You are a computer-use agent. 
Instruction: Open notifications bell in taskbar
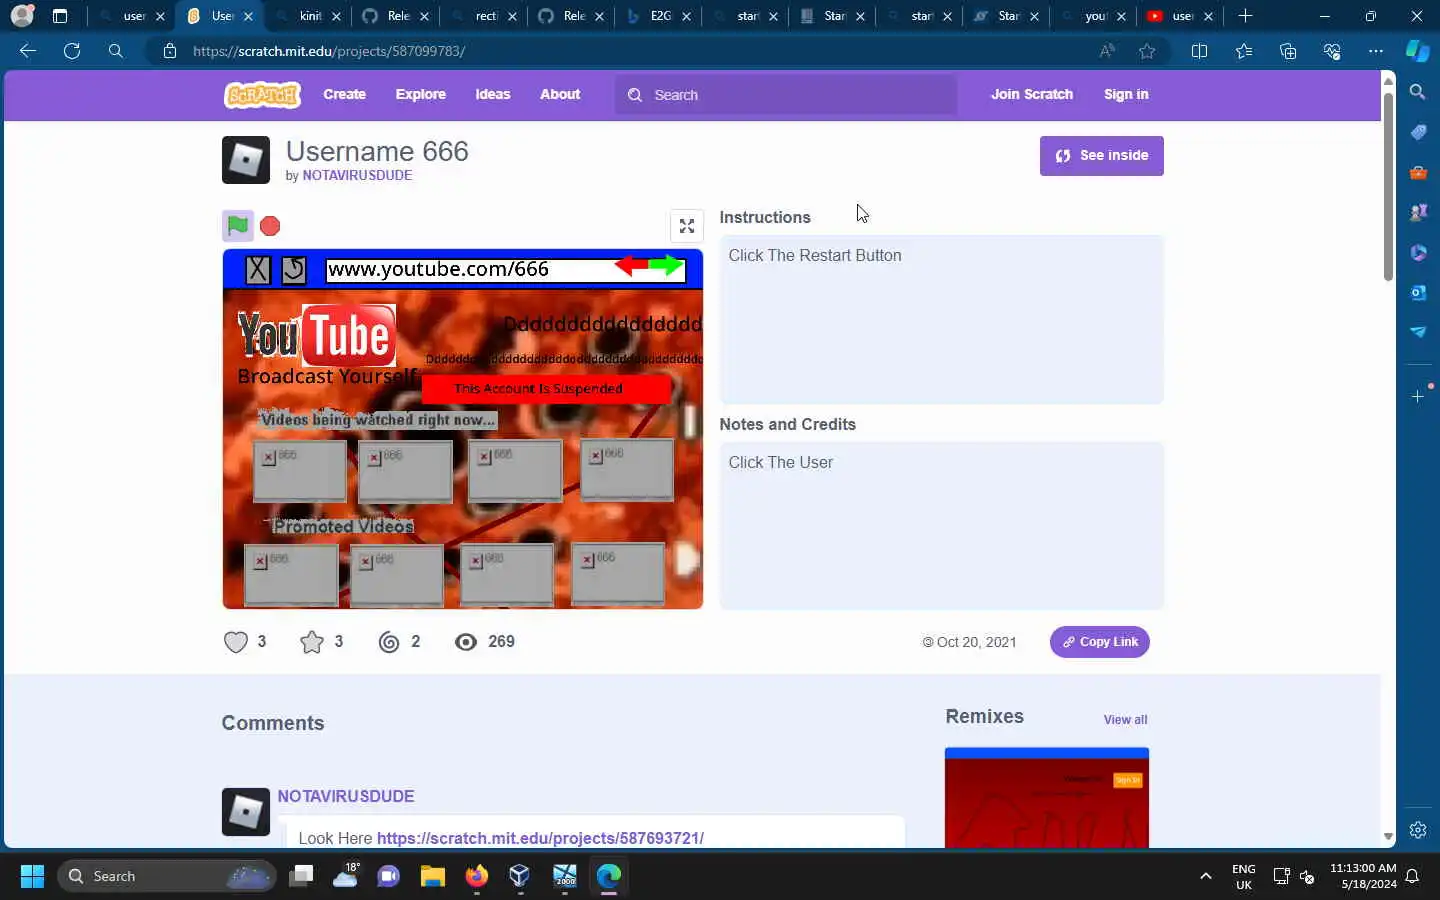click(x=1412, y=876)
